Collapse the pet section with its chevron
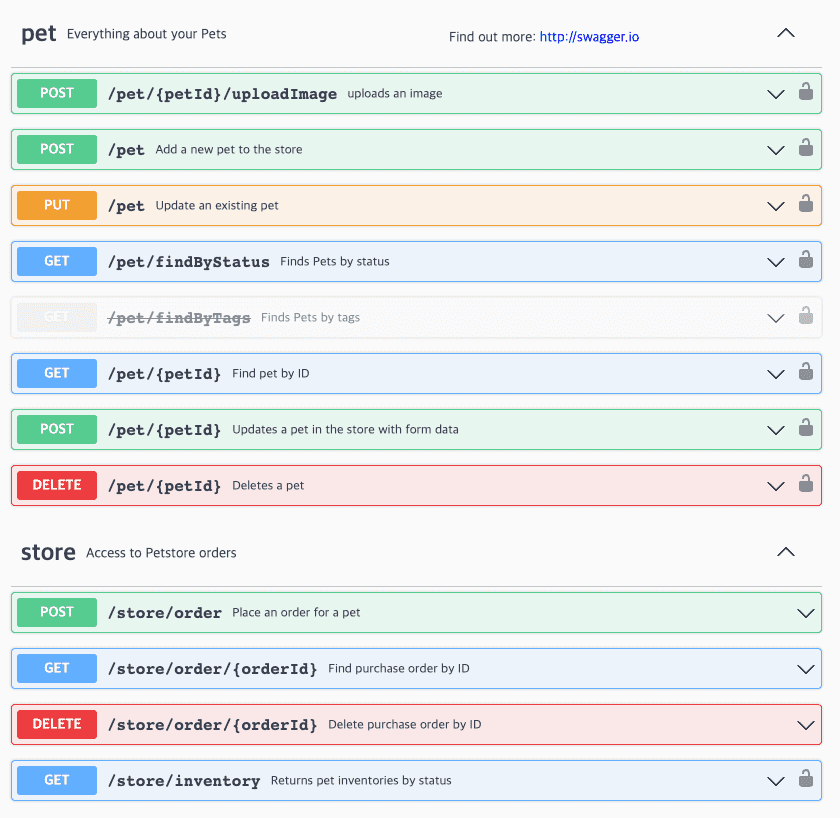840x818 pixels. (786, 33)
